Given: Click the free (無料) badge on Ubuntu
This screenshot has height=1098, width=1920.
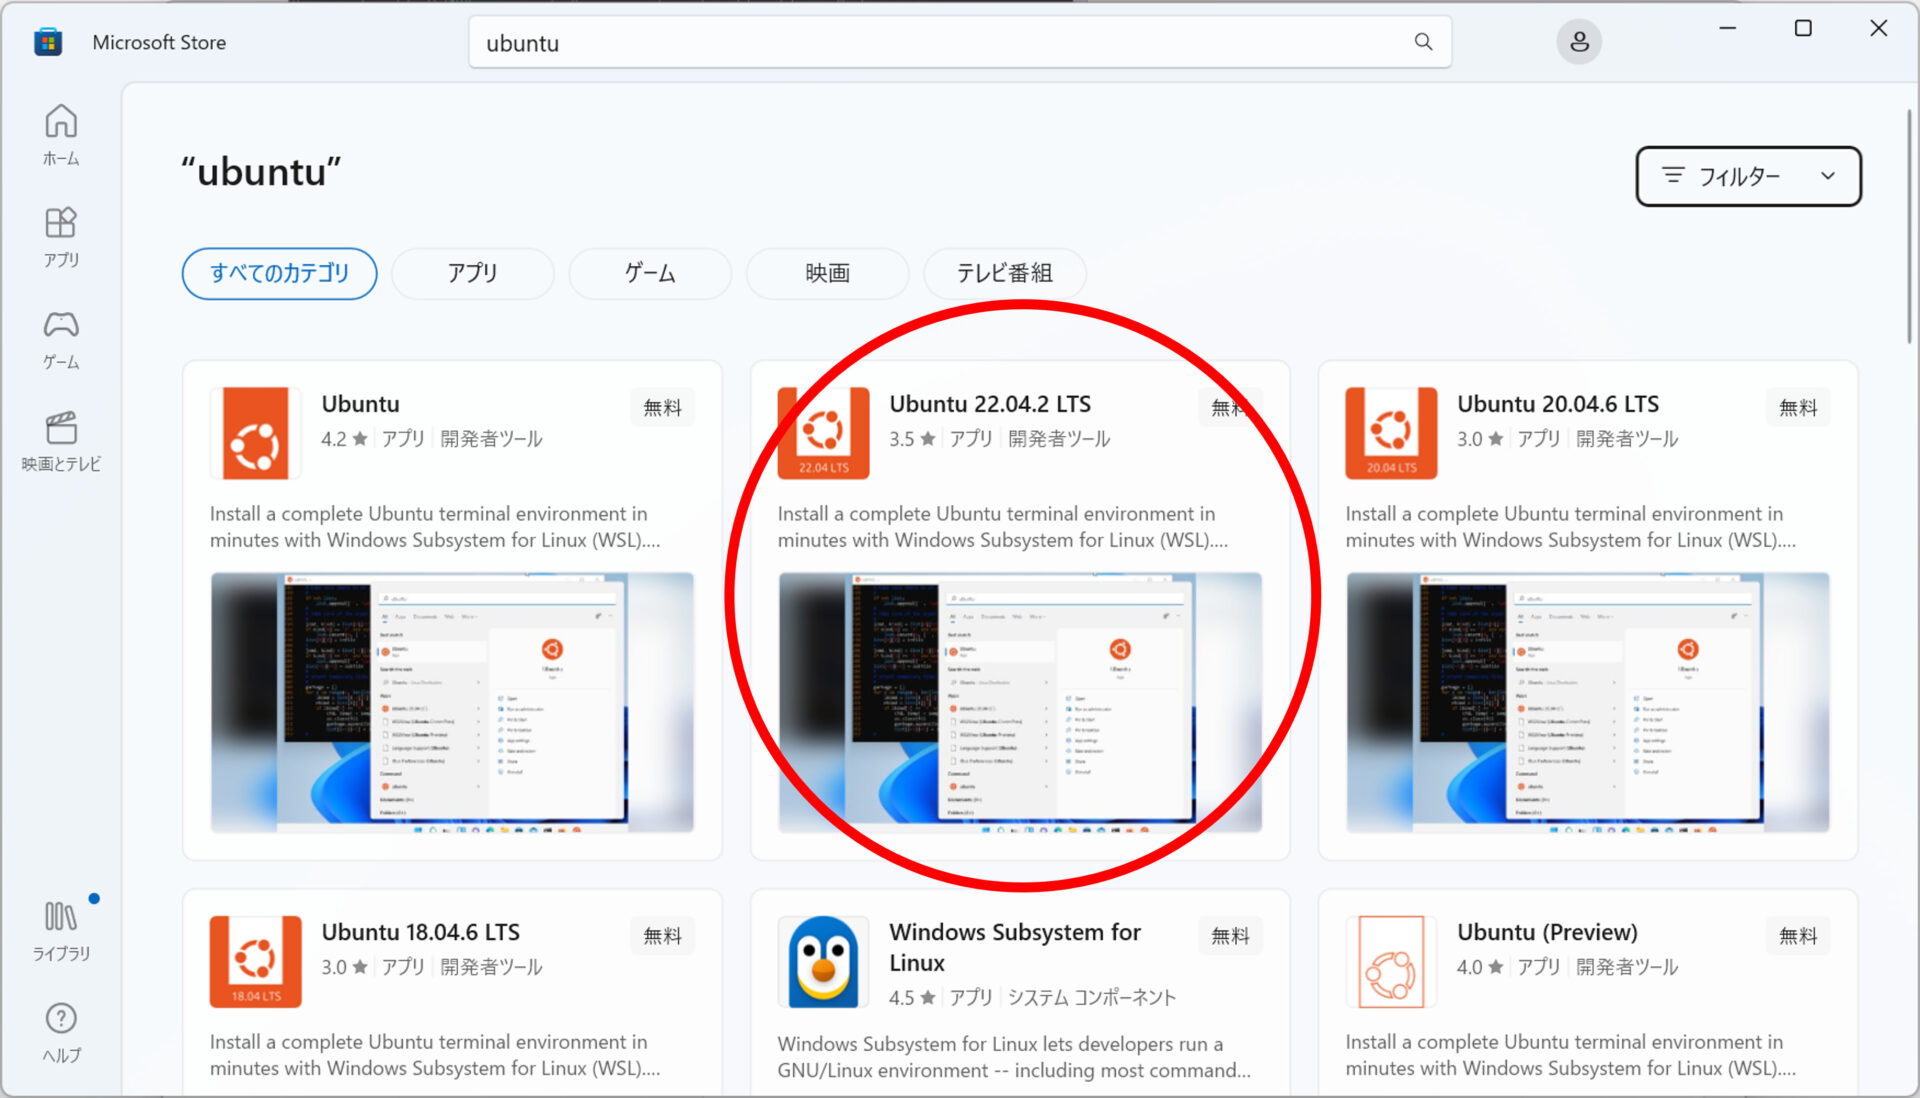Looking at the screenshot, I should pos(662,407).
